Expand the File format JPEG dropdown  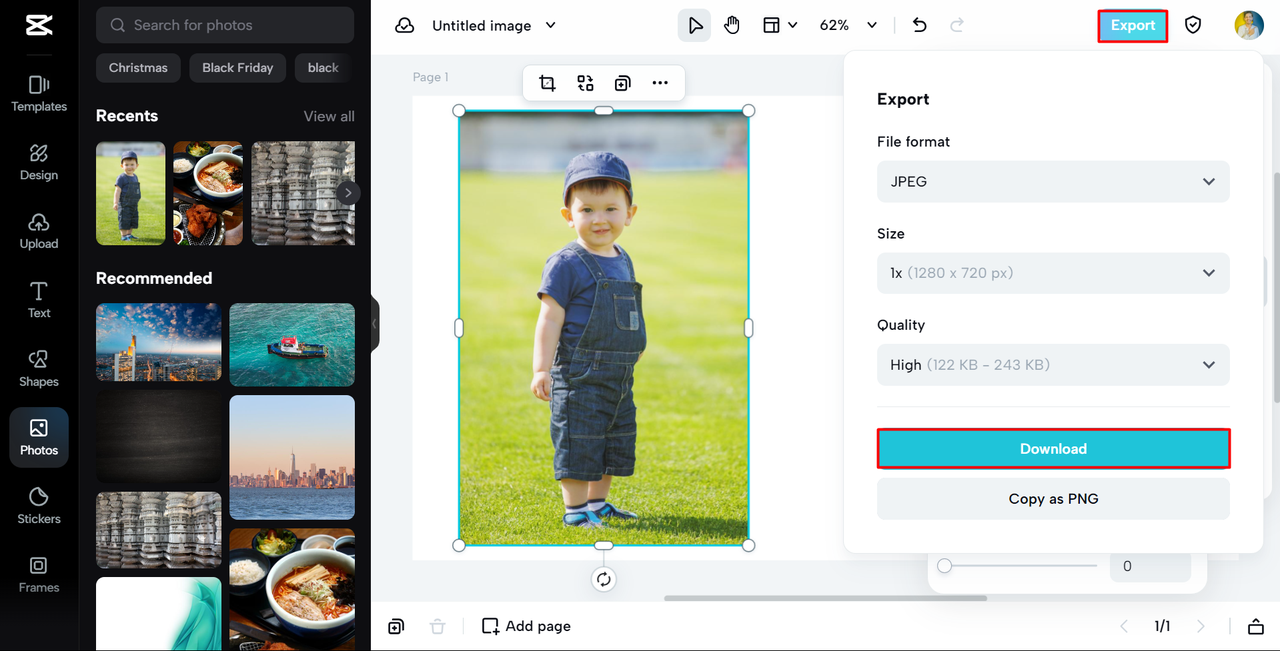pyautogui.click(x=1053, y=182)
